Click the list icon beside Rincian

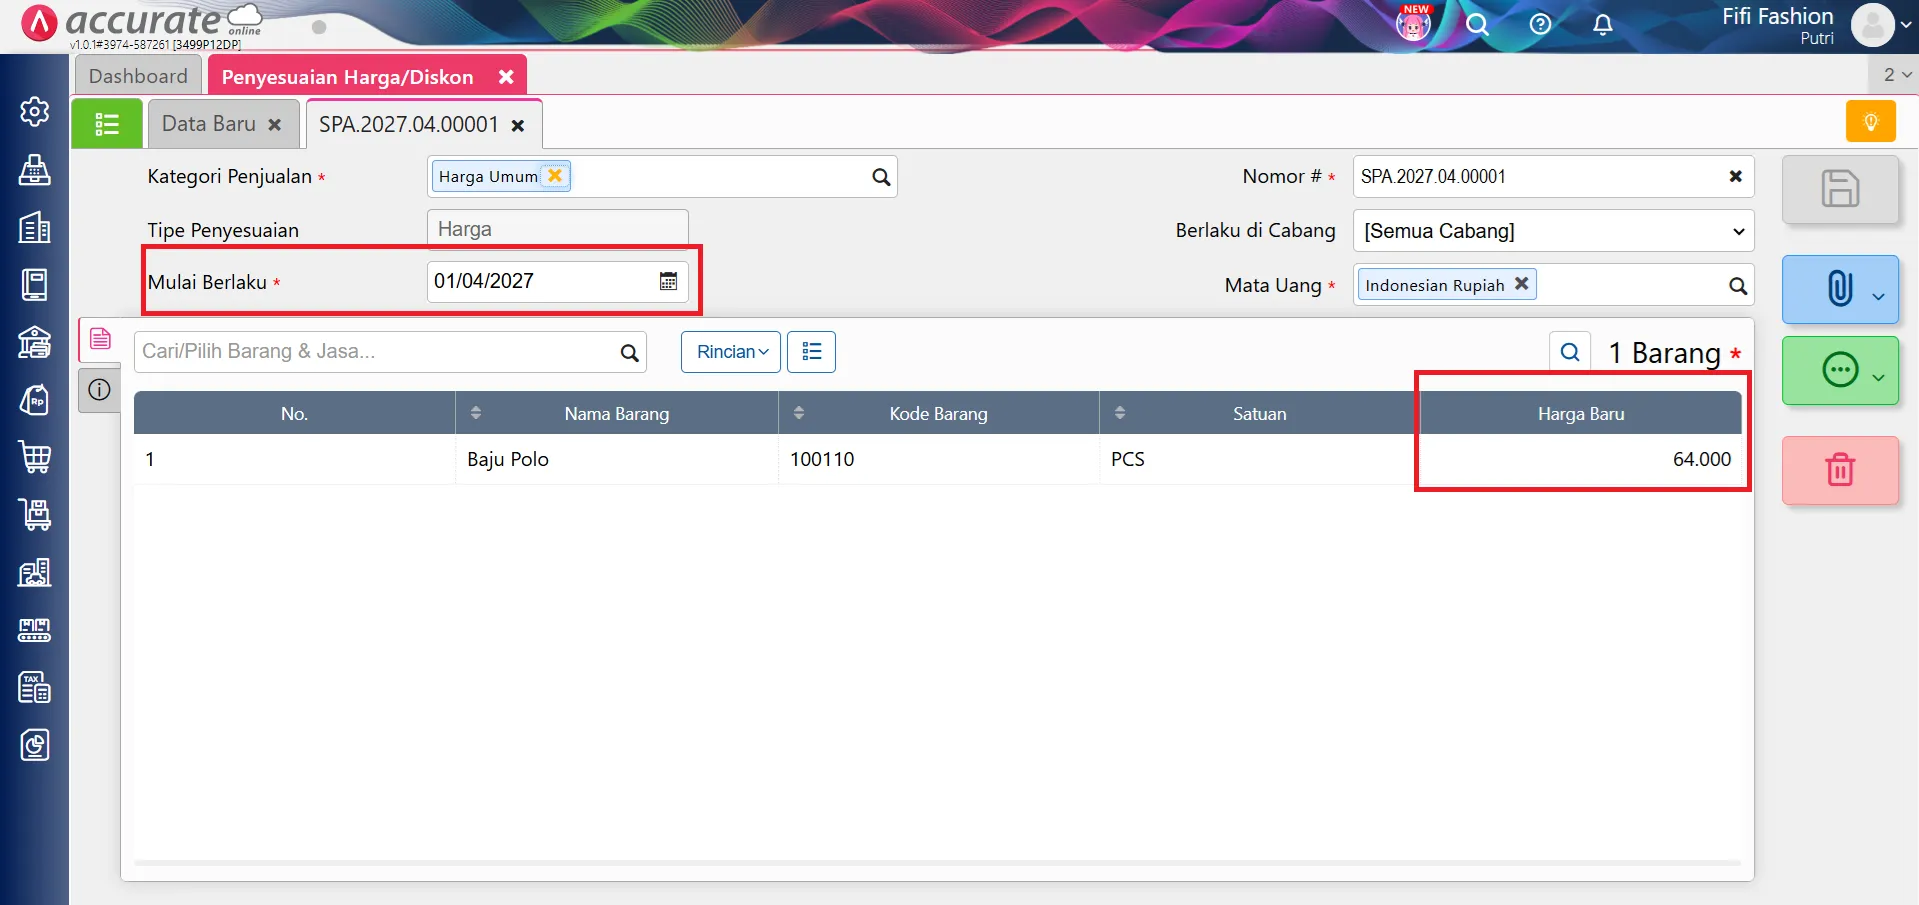811,352
